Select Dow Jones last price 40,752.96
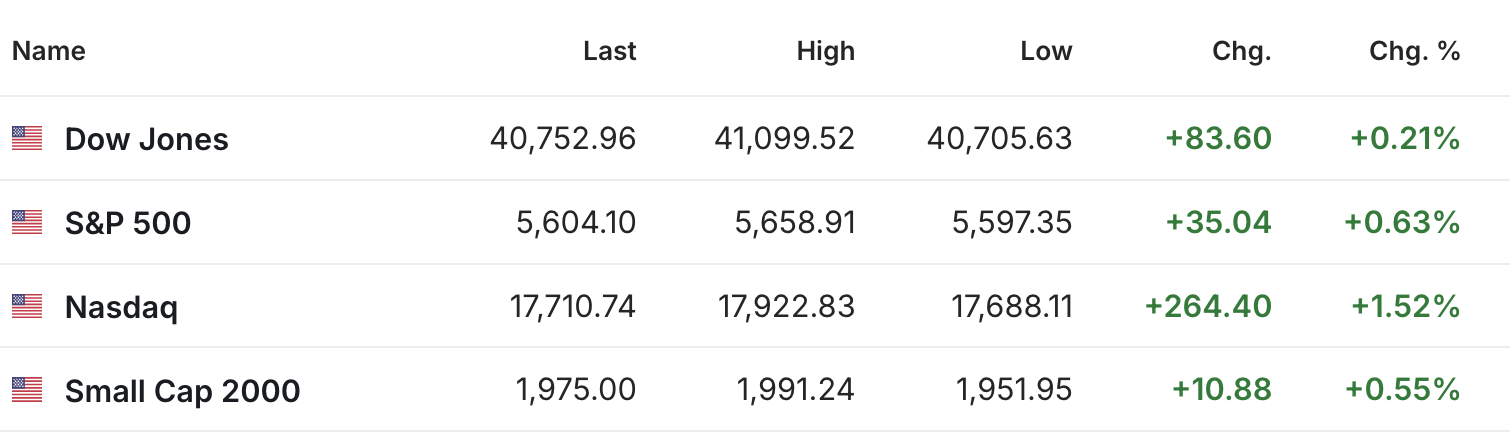The width and height of the screenshot is (1510, 432). click(x=563, y=138)
